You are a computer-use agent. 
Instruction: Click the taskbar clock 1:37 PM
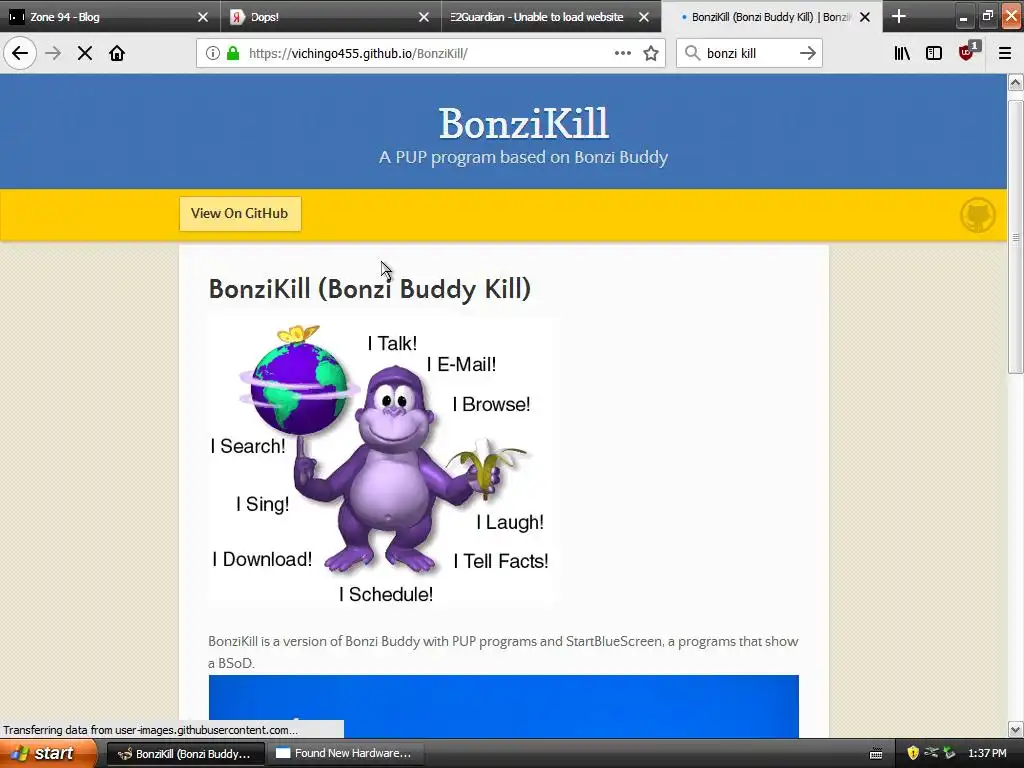pyautogui.click(x=987, y=754)
